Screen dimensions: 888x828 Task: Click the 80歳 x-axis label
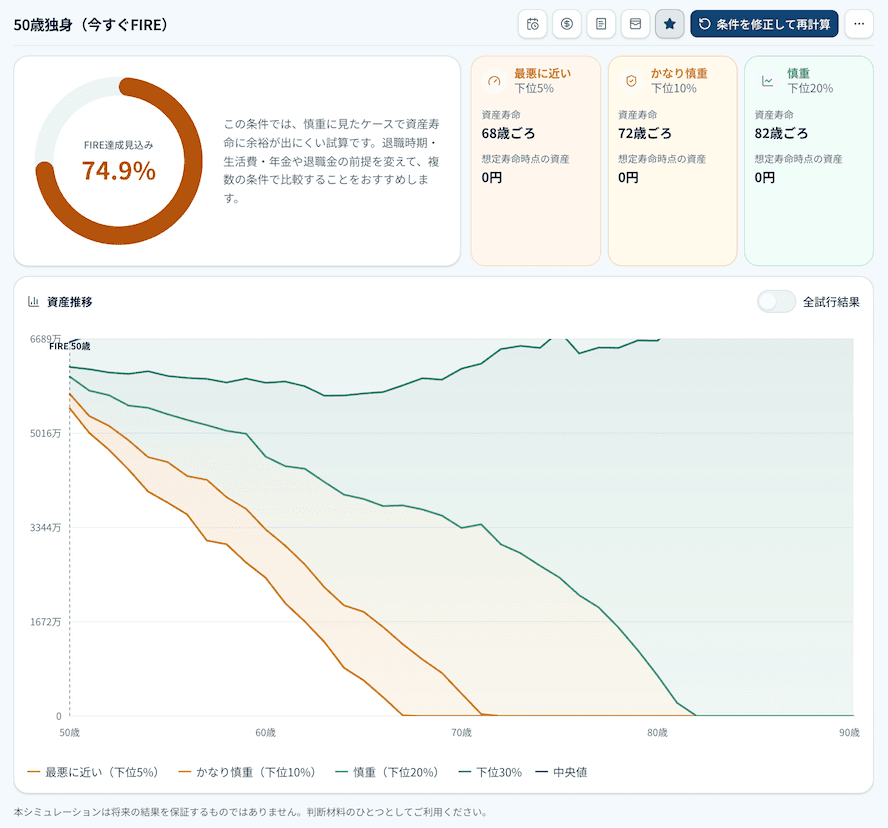[x=658, y=732]
